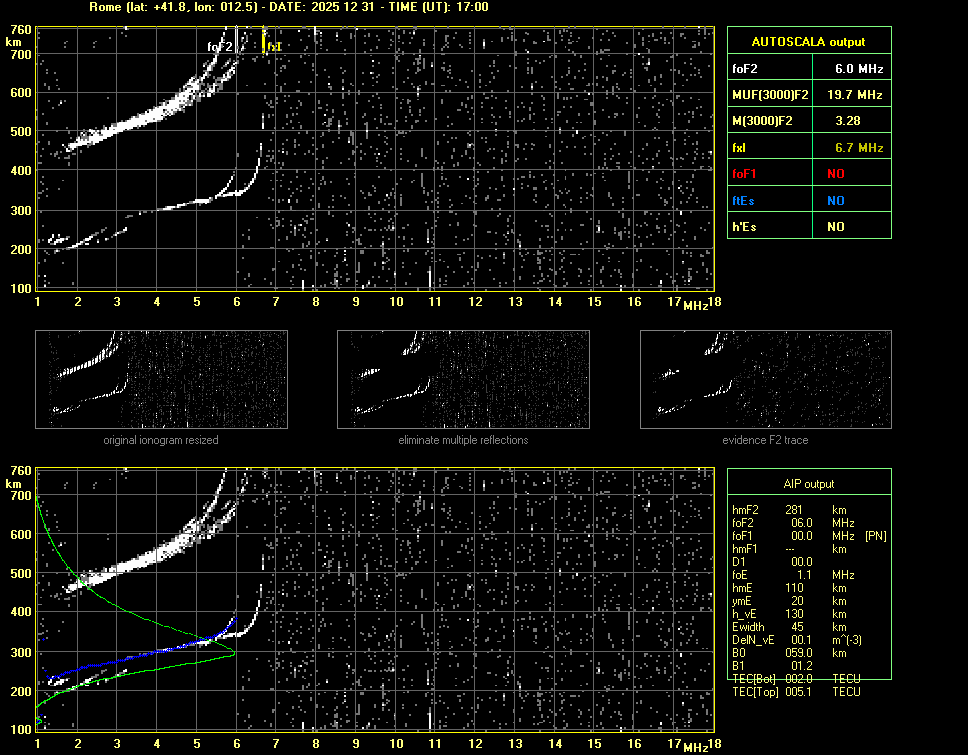Select the yellow h'Es row label
This screenshot has width=968, height=755.
click(x=743, y=227)
